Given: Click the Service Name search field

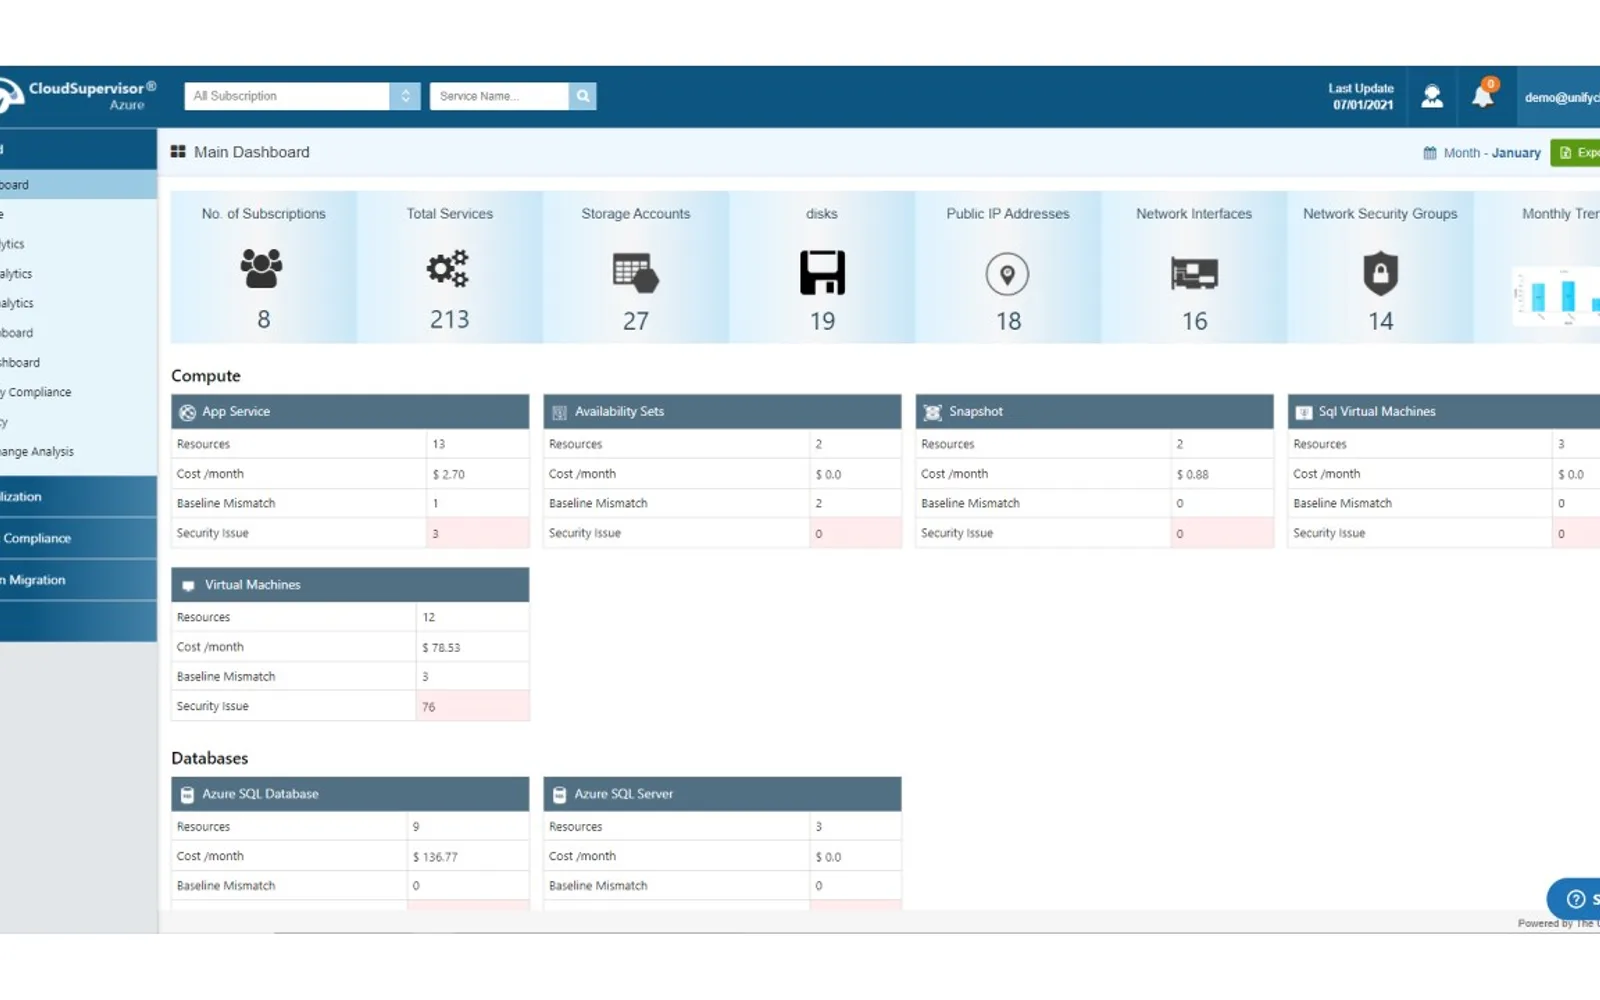Looking at the screenshot, I should point(499,96).
